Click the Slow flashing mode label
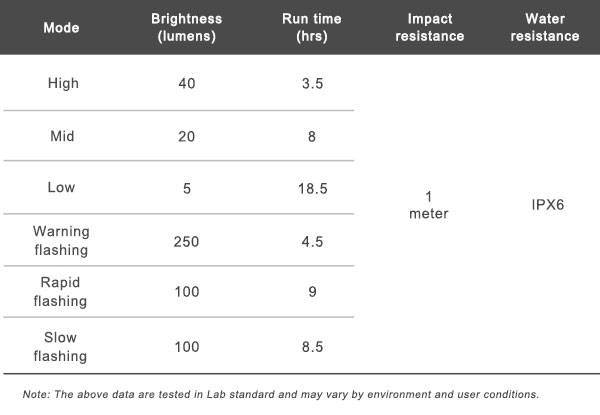600x415 pixels. 62,343
